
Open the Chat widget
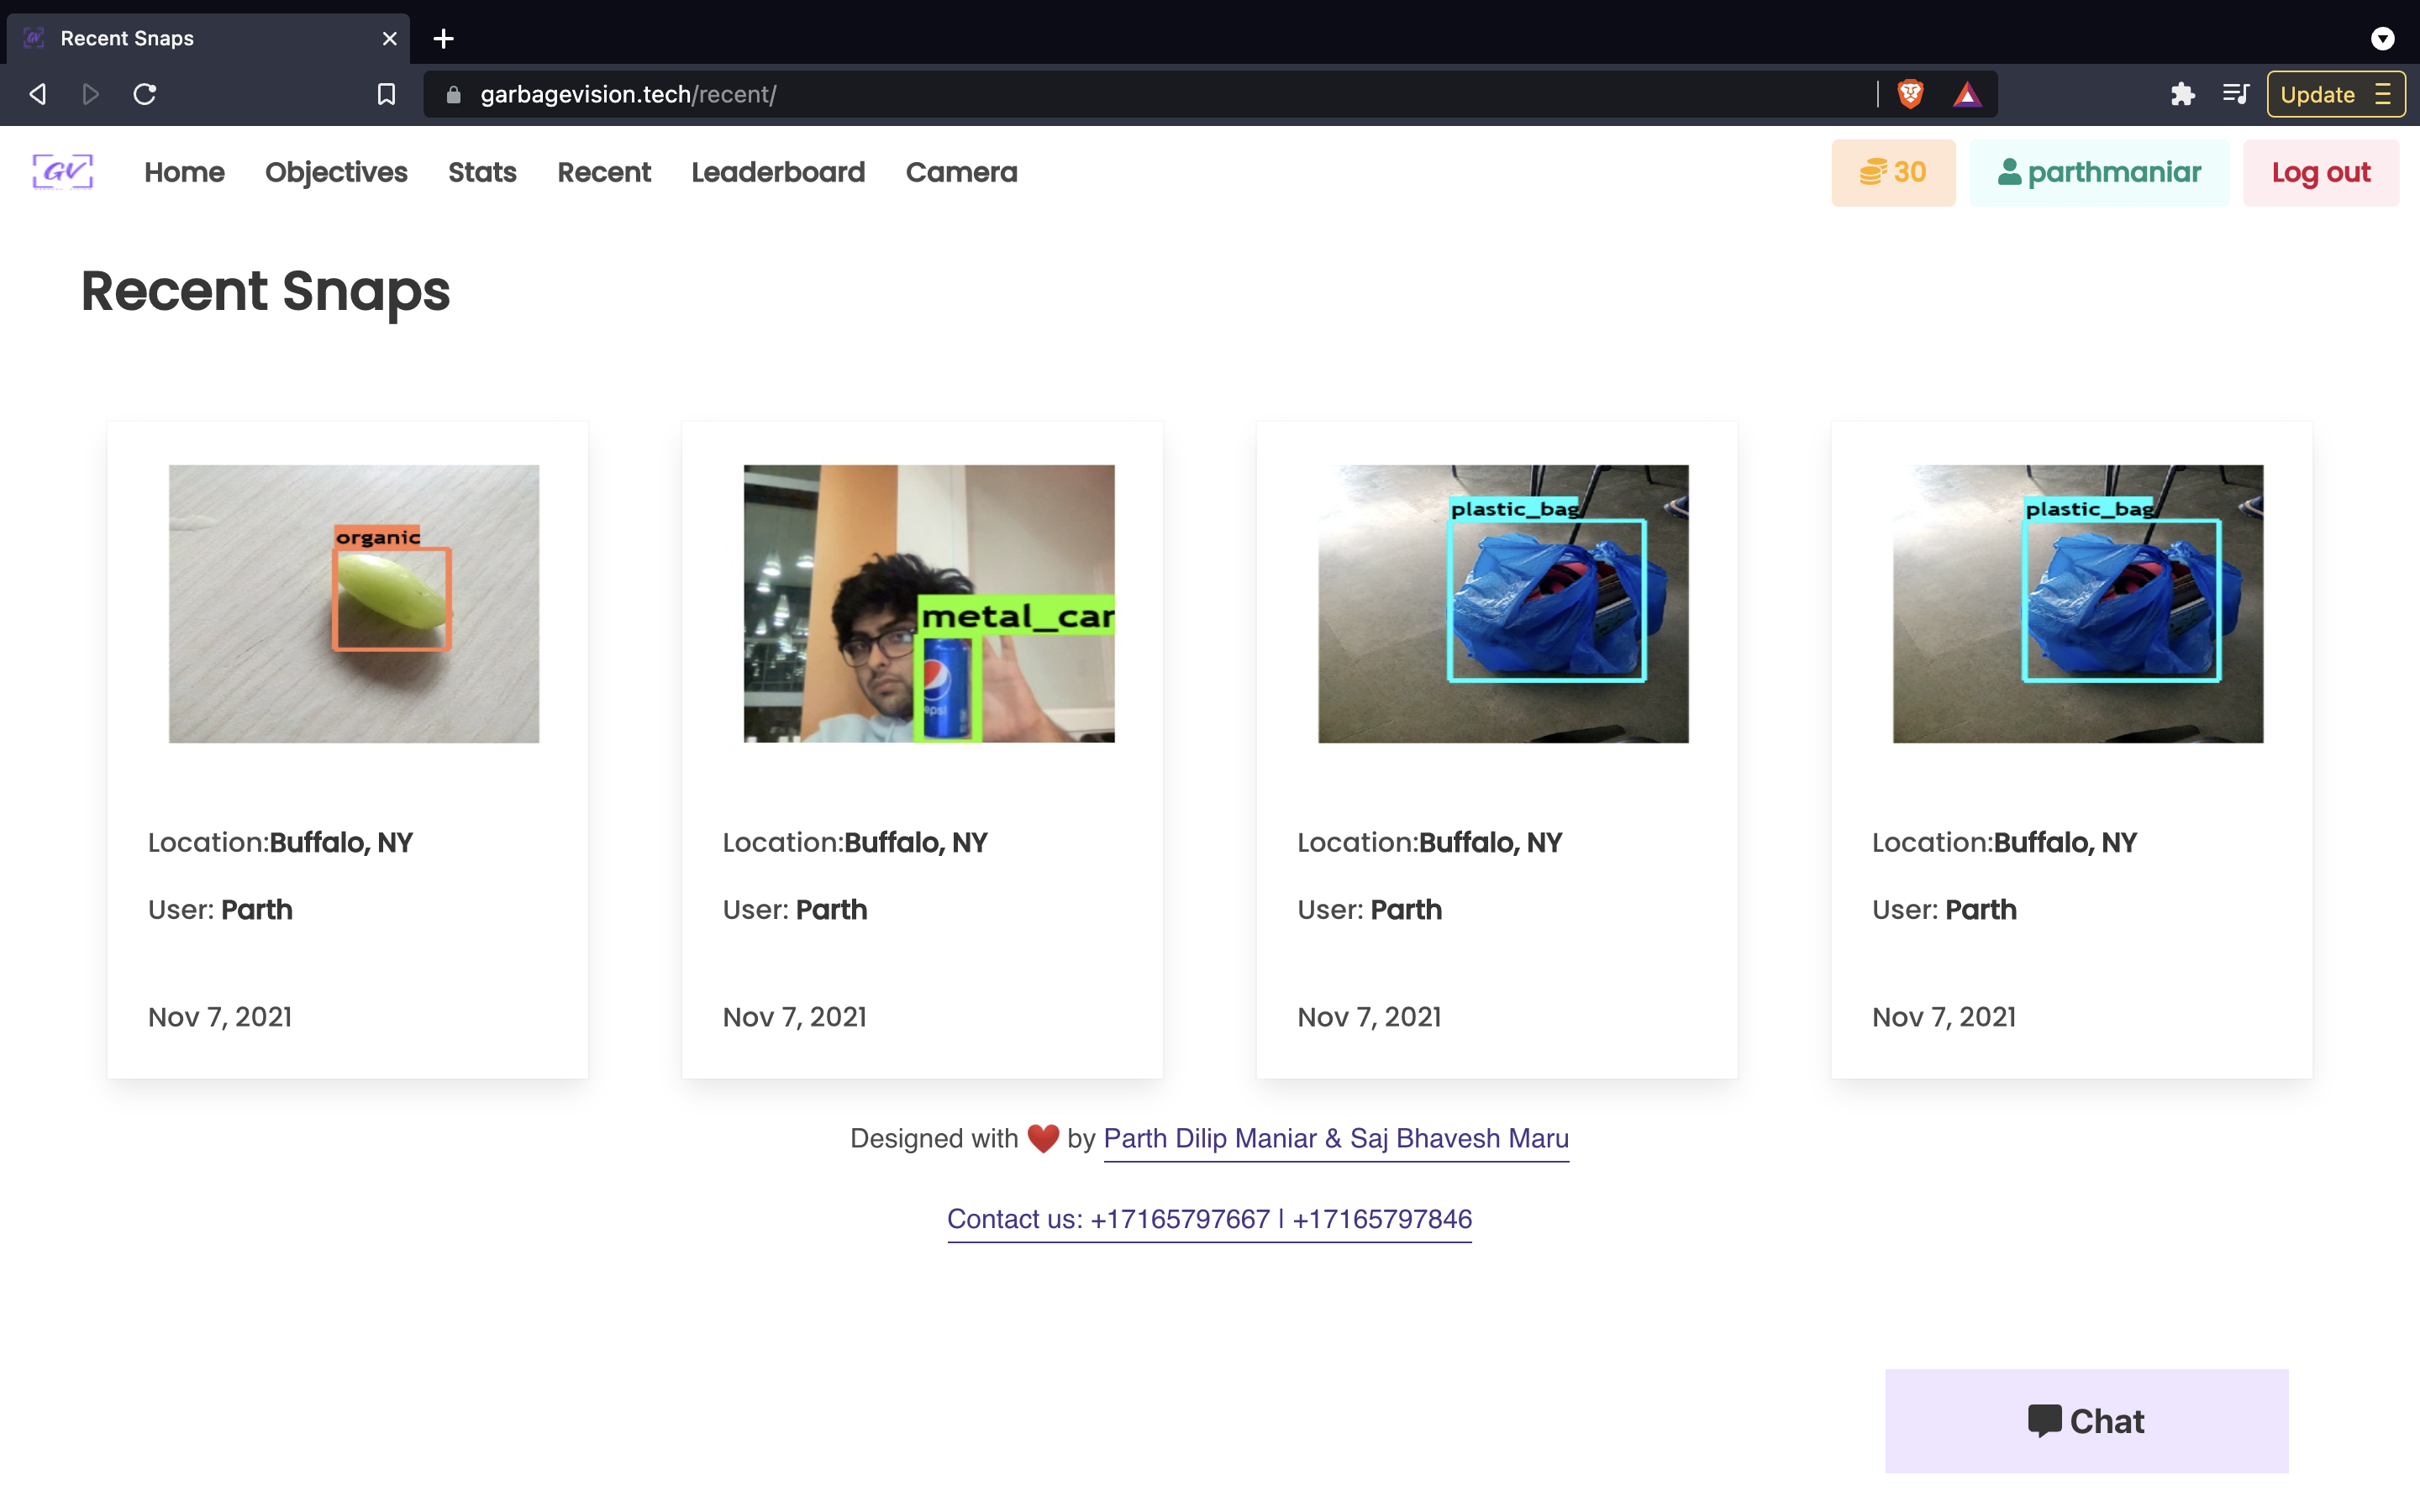pos(2086,1420)
